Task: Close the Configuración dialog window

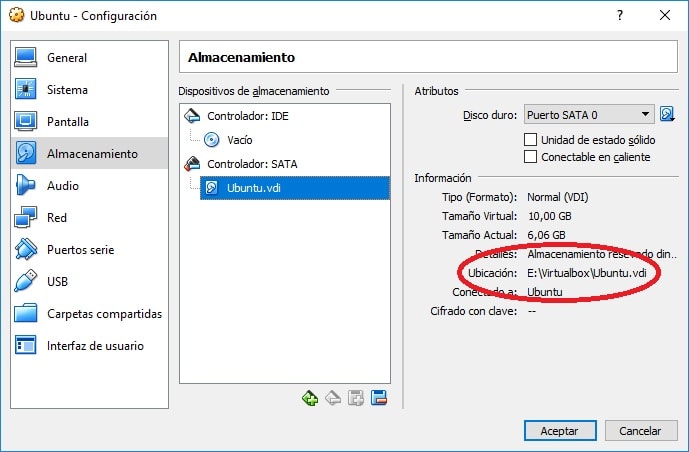Action: coord(665,15)
